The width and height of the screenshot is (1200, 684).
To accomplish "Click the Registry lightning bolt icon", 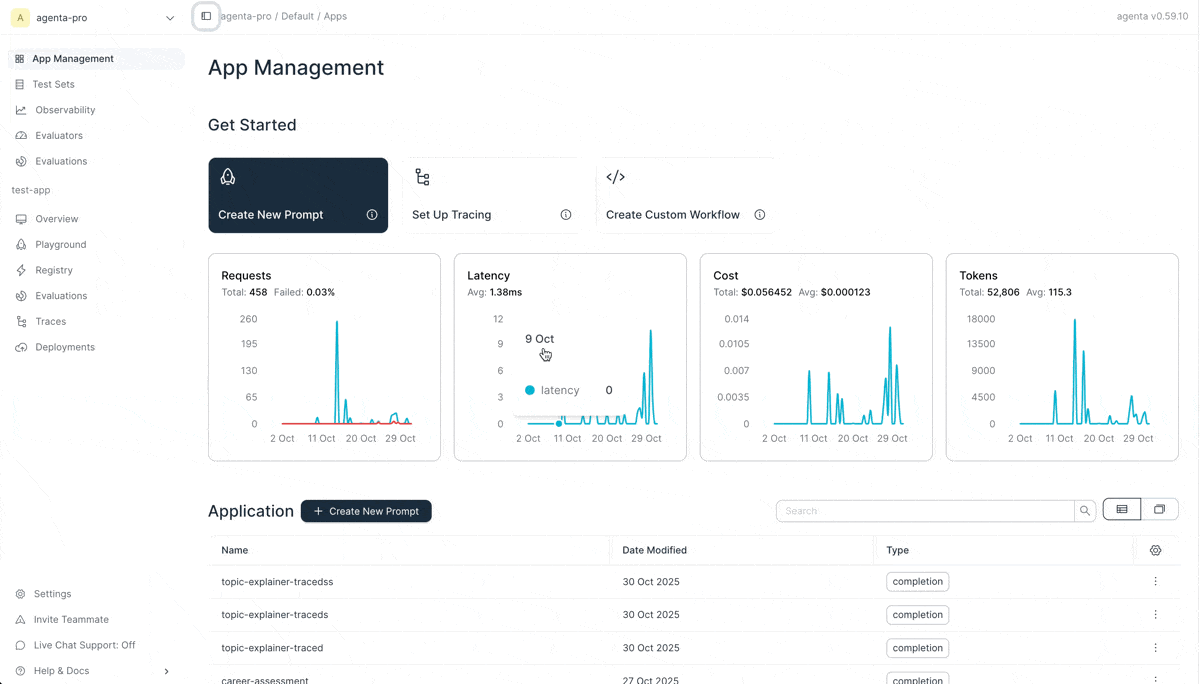I will coord(20,270).
